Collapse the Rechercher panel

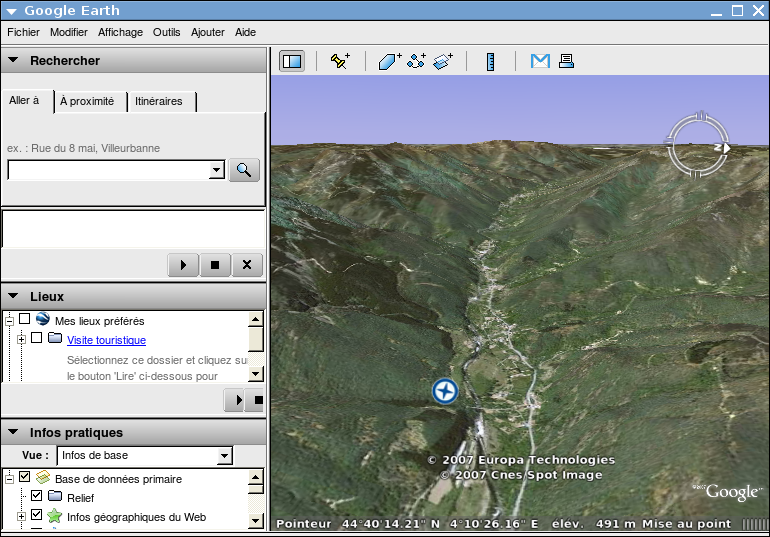point(13,60)
